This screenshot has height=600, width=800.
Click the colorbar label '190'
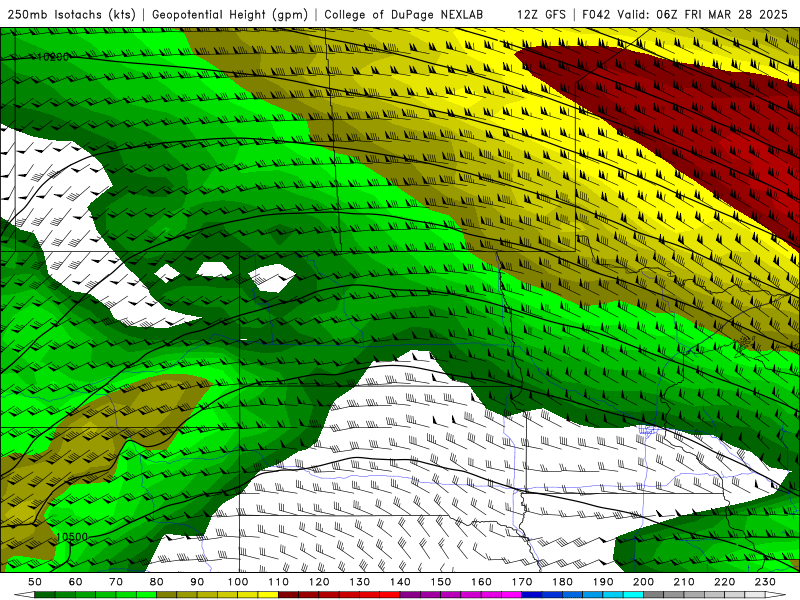(603, 582)
